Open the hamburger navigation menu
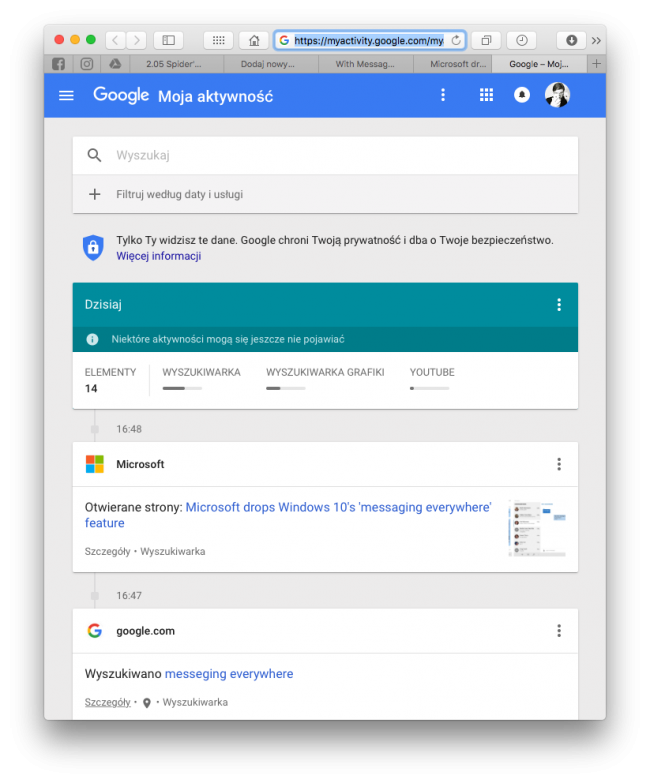Viewport: 650px width, 783px height. click(66, 95)
